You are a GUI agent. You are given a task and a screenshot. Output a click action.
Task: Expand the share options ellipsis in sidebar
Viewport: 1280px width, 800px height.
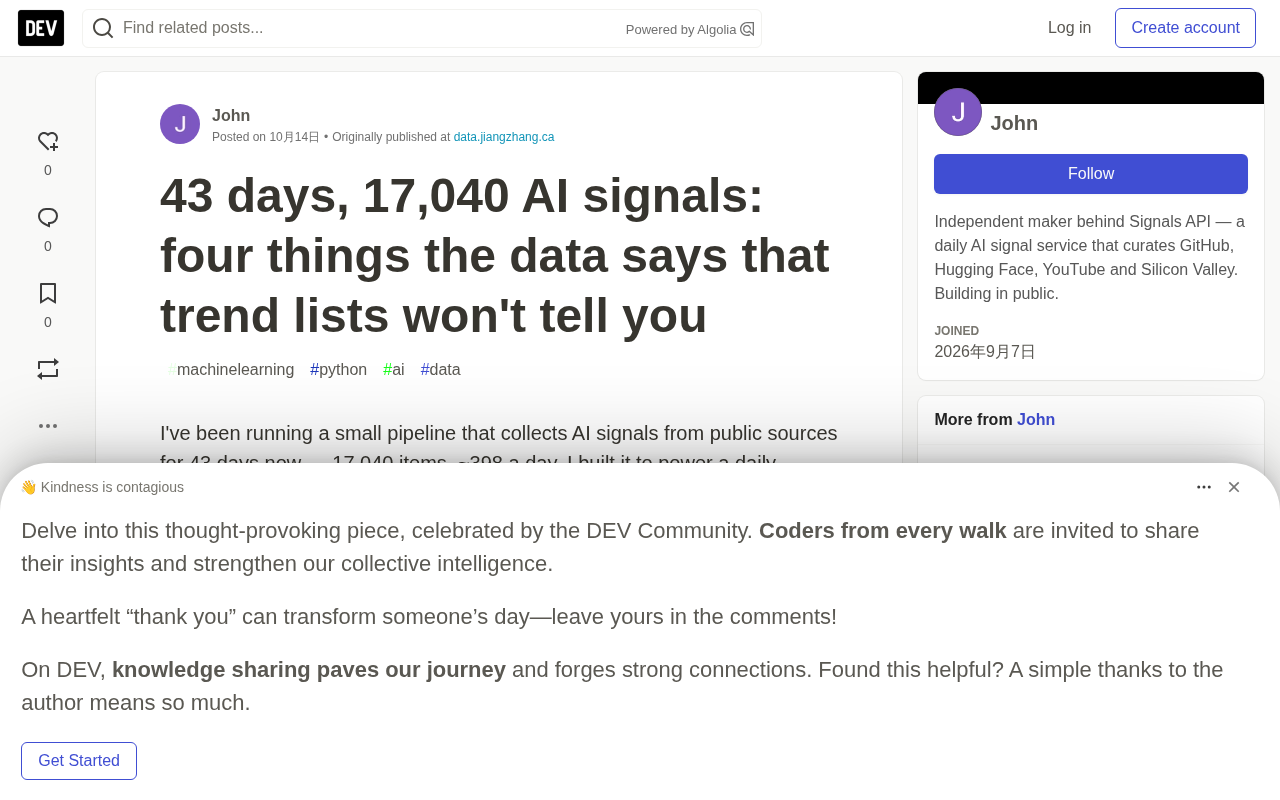[x=48, y=426]
